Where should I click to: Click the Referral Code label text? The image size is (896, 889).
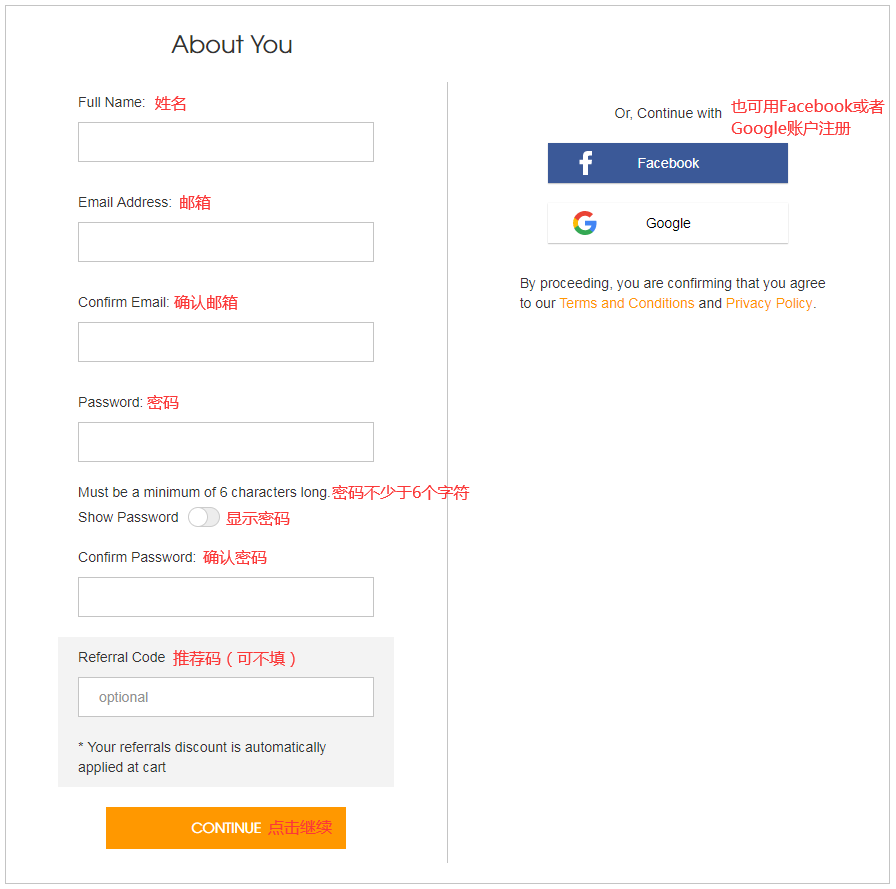[x=121, y=657]
